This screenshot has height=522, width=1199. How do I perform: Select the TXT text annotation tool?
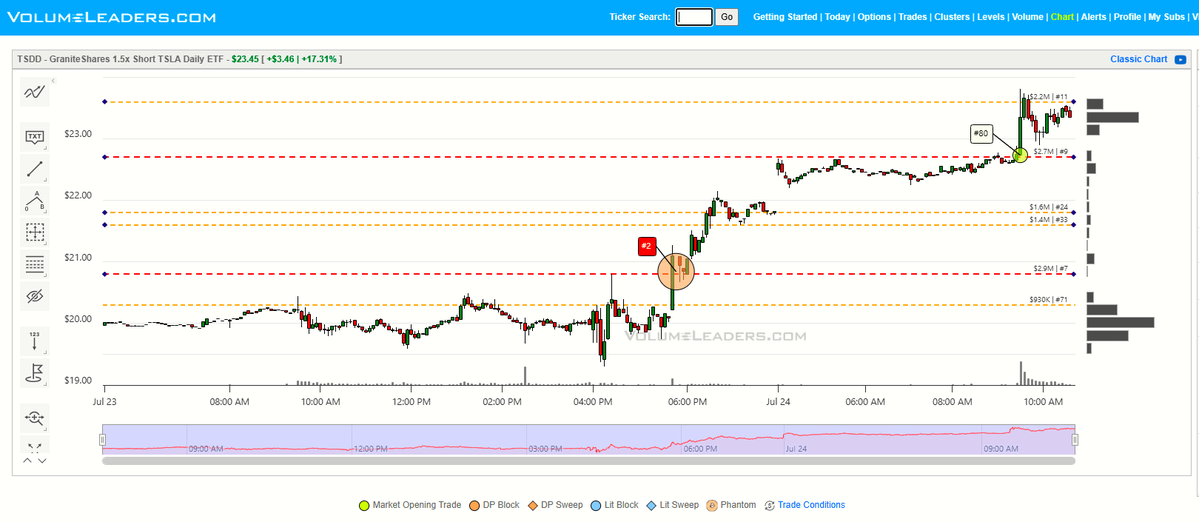(34, 137)
